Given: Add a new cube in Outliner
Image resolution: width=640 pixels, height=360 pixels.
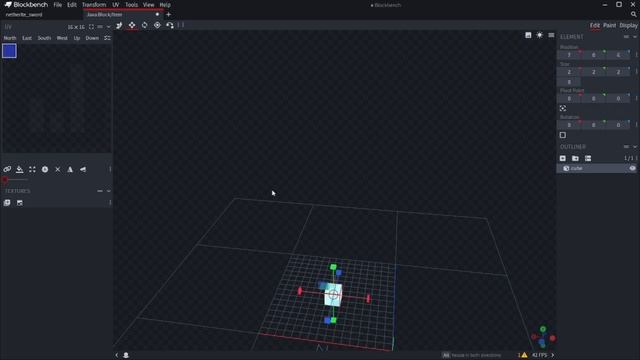Looking at the screenshot, I should (x=563, y=158).
